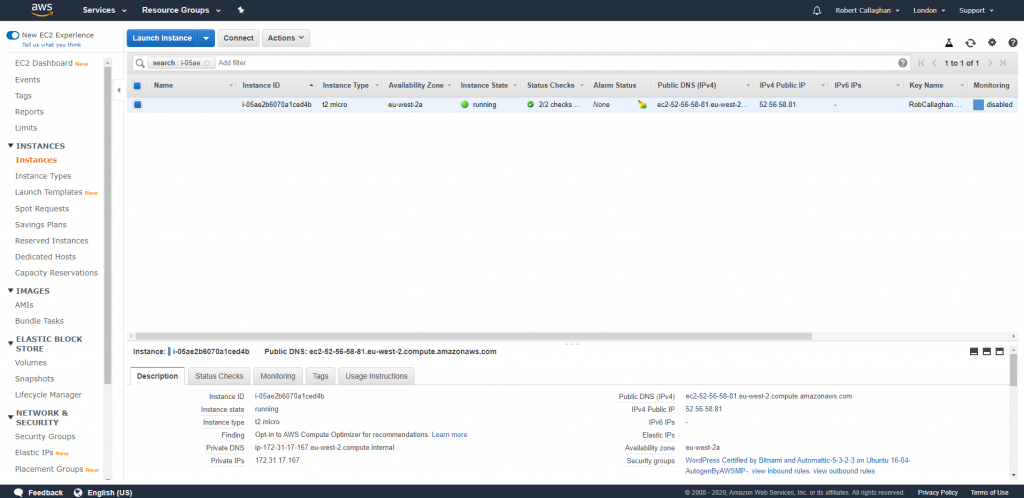Click view inbound rules link
1024x498 pixels.
(x=781, y=471)
